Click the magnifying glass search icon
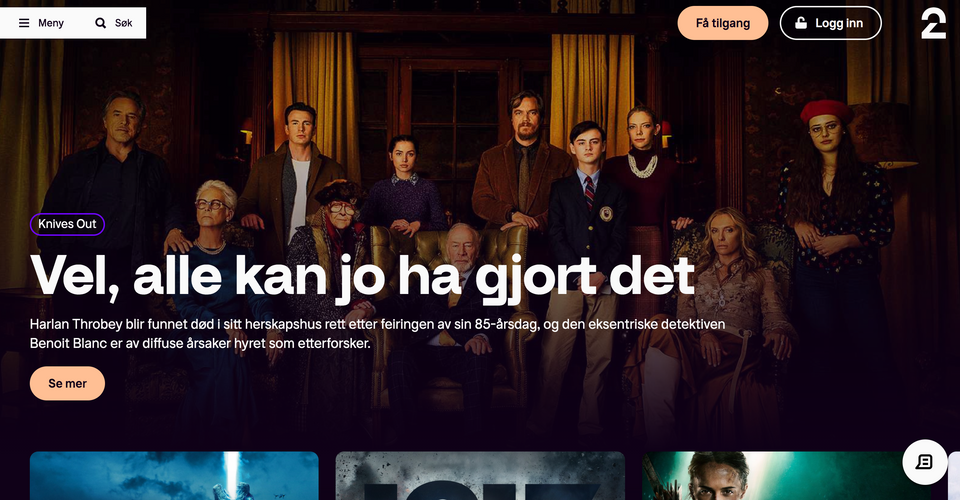 [100, 23]
